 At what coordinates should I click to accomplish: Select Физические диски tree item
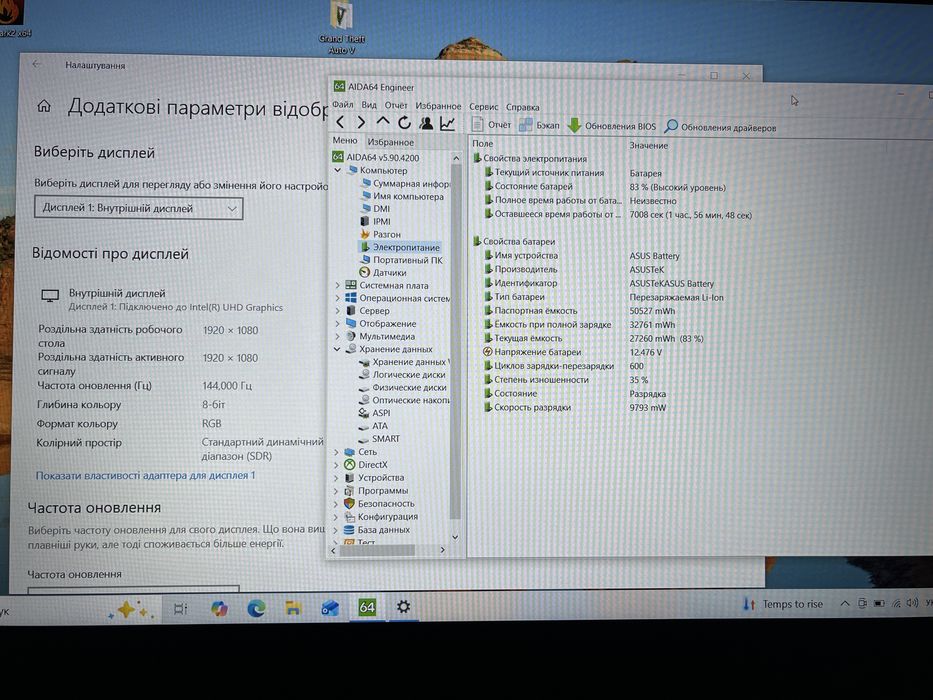click(x=403, y=388)
